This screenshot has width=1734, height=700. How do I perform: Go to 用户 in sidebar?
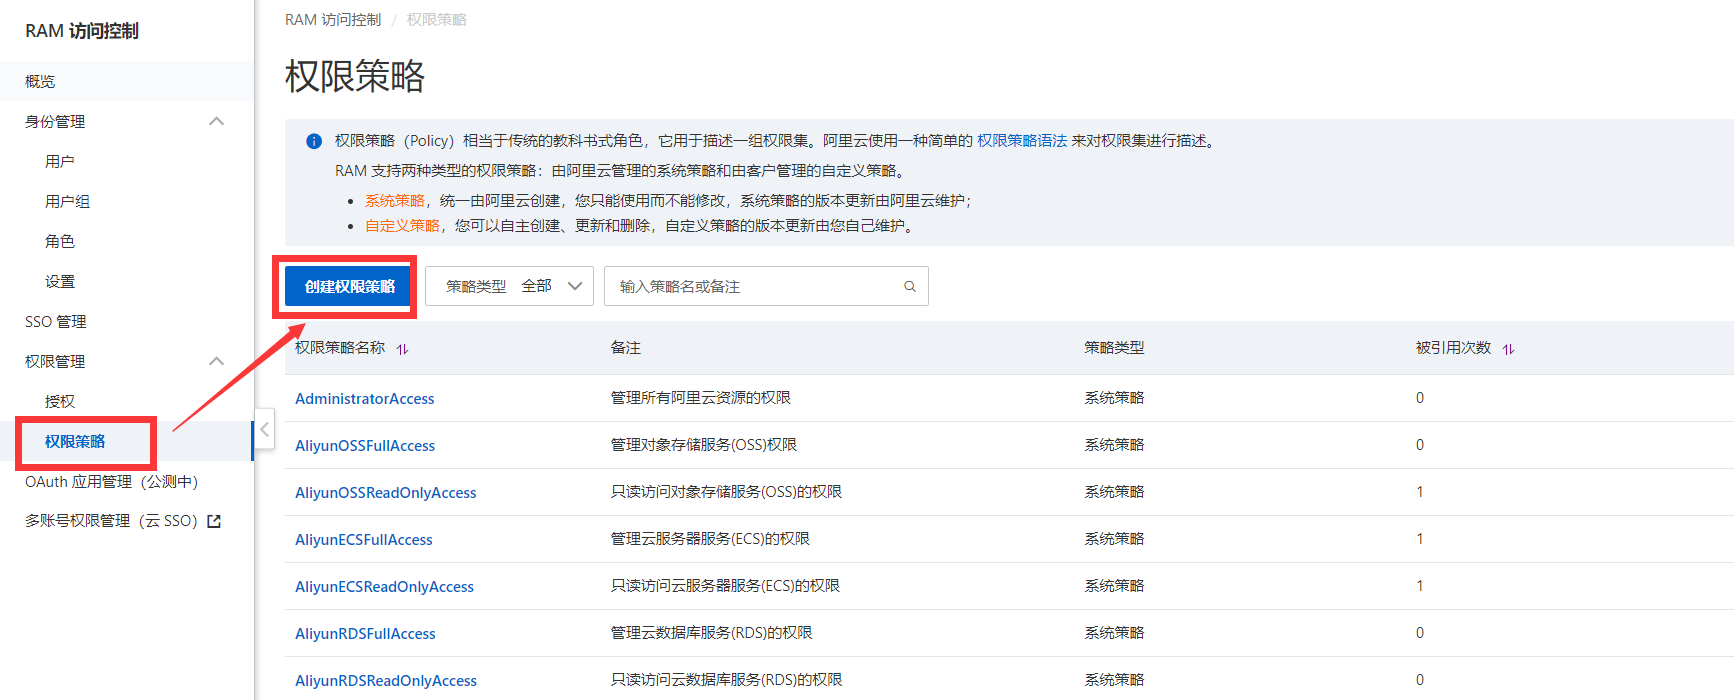tap(60, 161)
